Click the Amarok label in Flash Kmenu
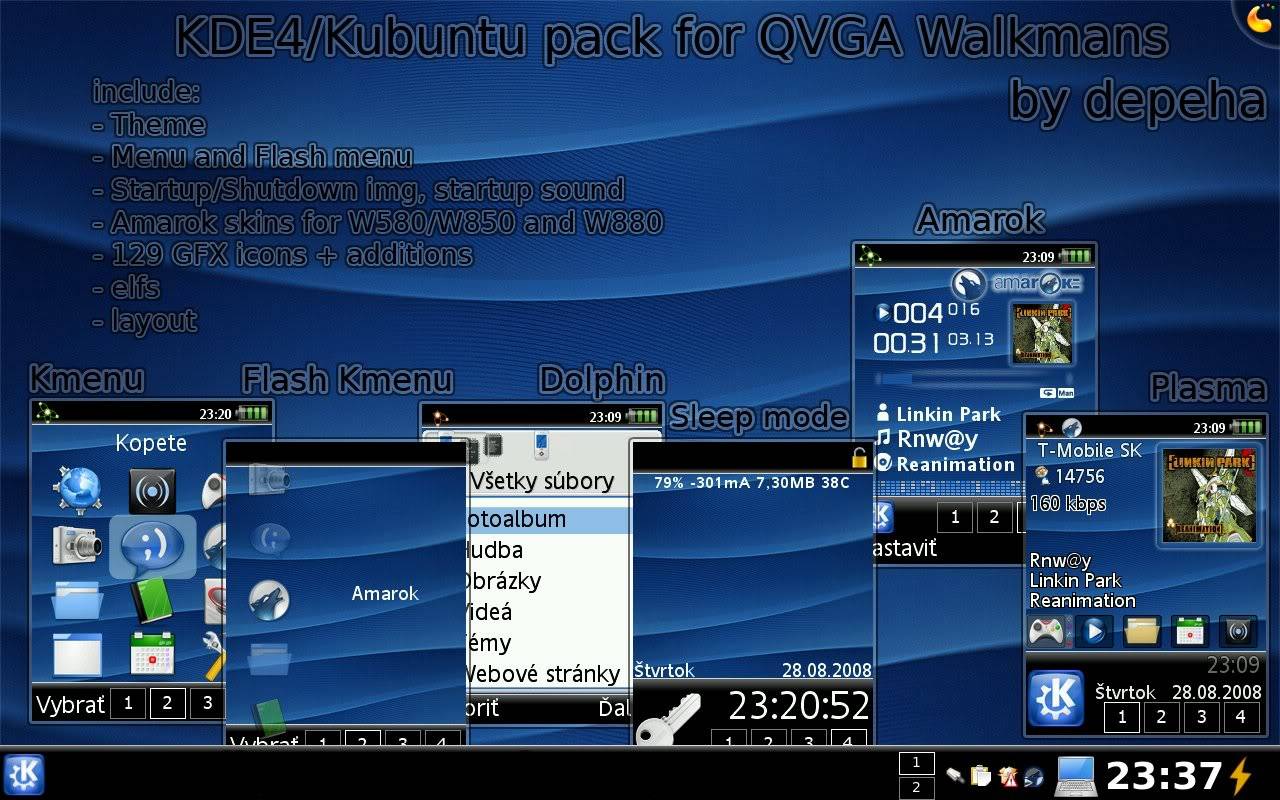 385,593
